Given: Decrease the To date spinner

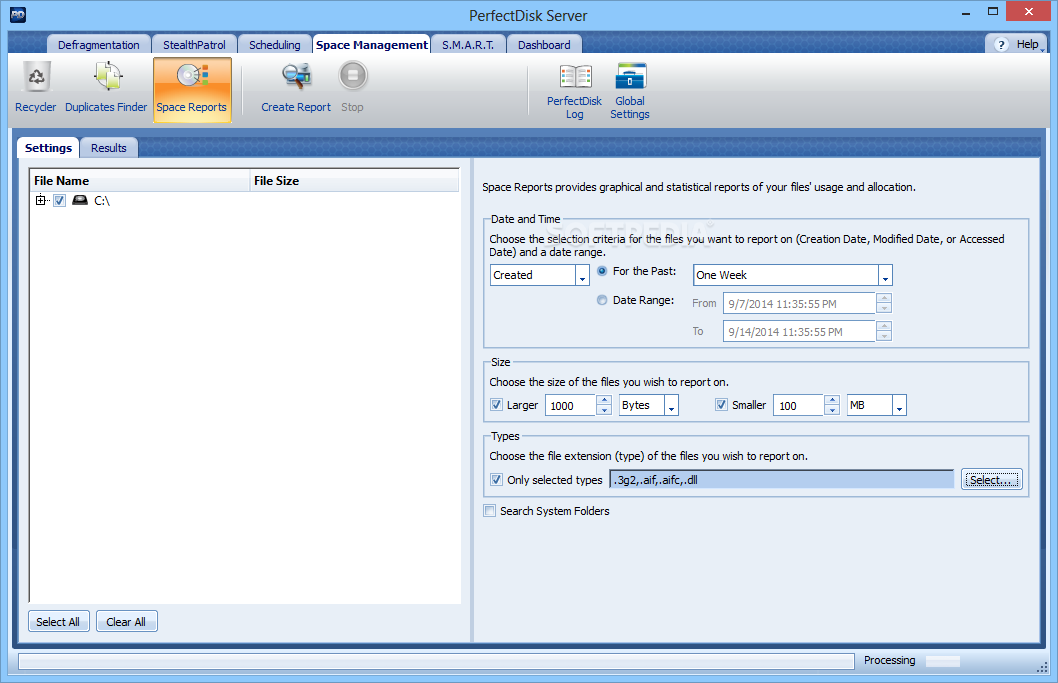Looking at the screenshot, I should [x=884, y=336].
